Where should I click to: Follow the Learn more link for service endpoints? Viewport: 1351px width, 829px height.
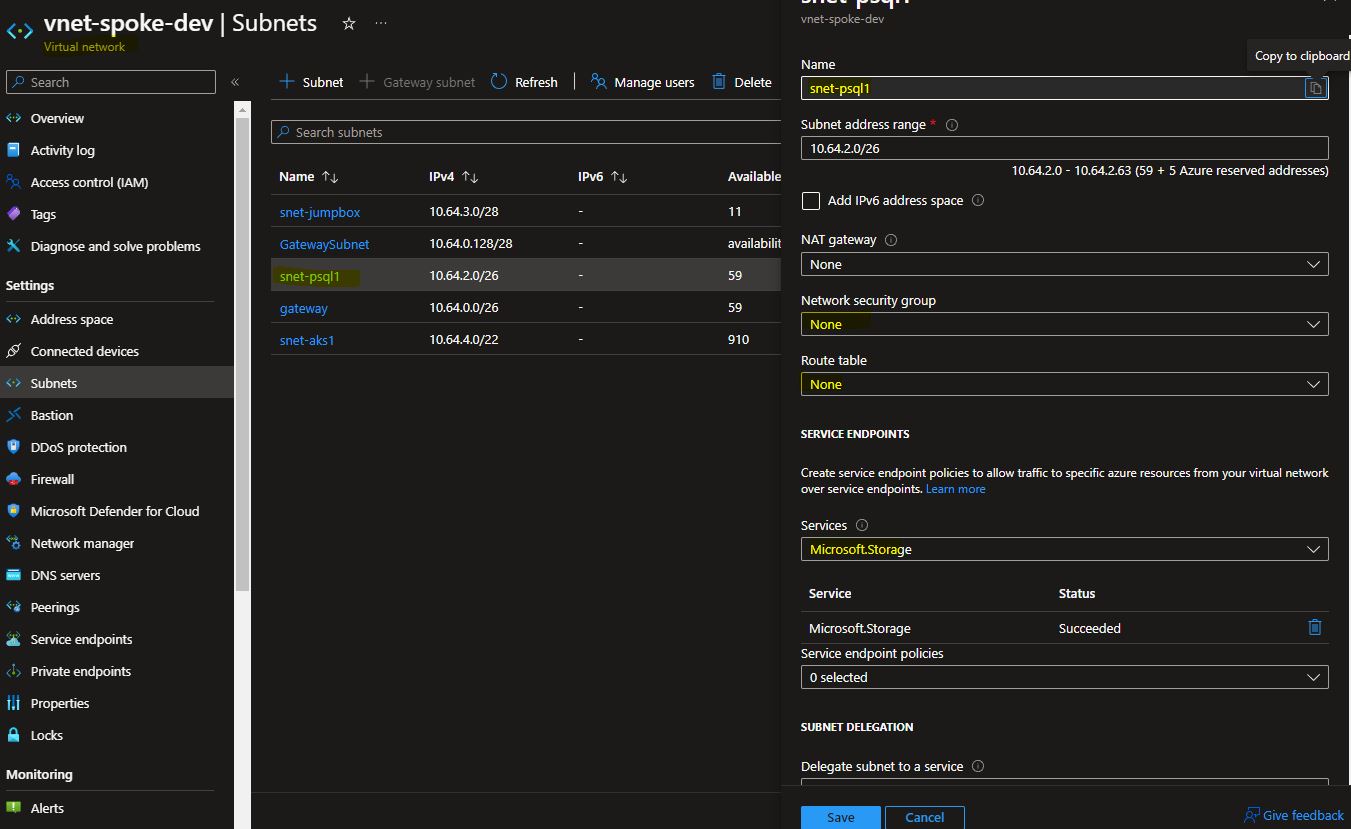pos(955,489)
